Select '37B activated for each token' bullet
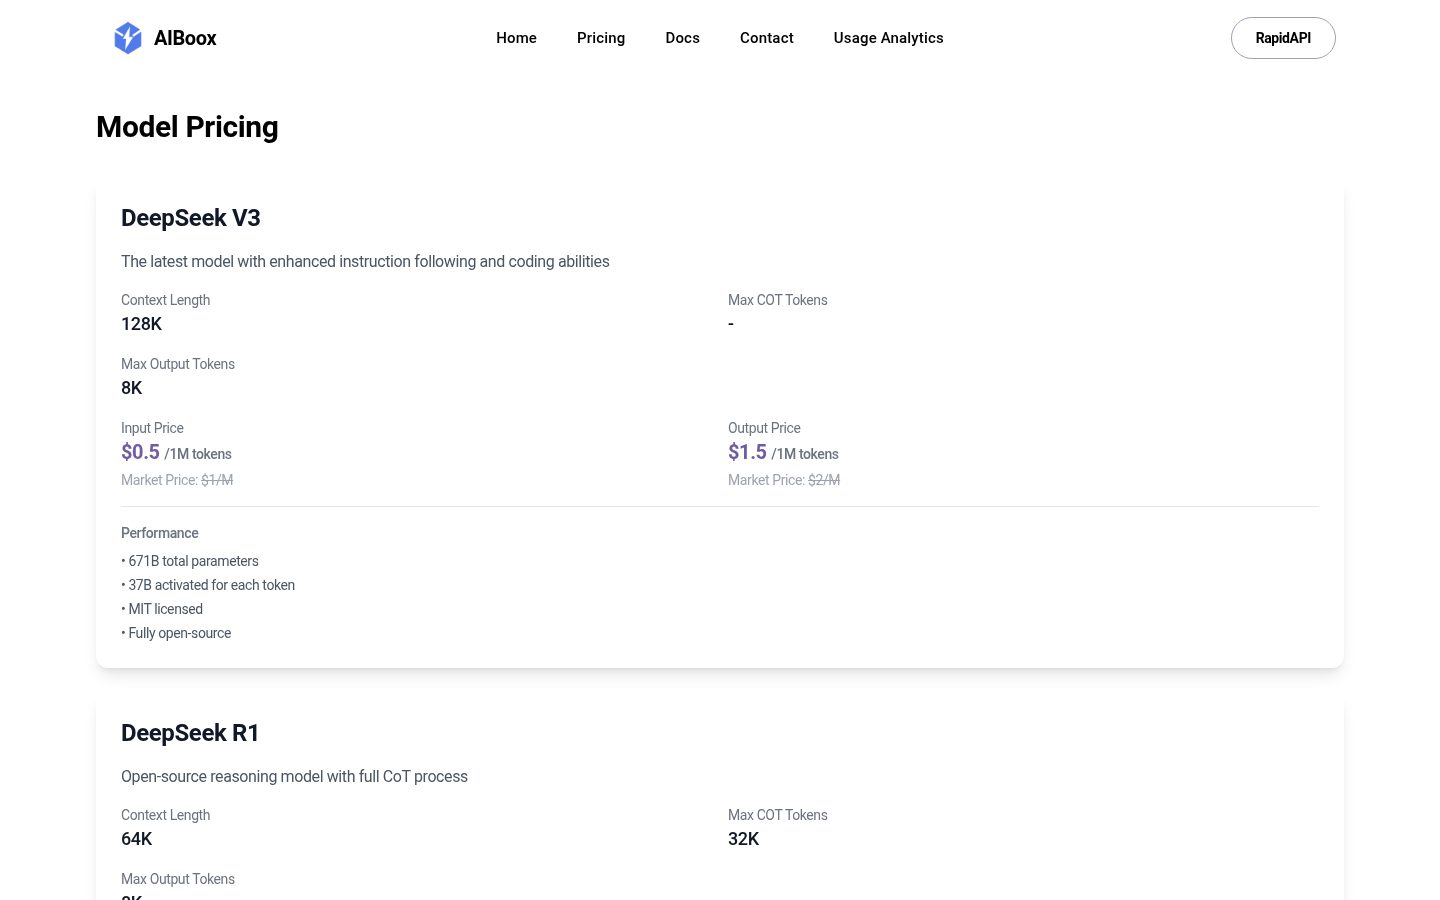Screen dimensions: 1440x900 point(208,585)
